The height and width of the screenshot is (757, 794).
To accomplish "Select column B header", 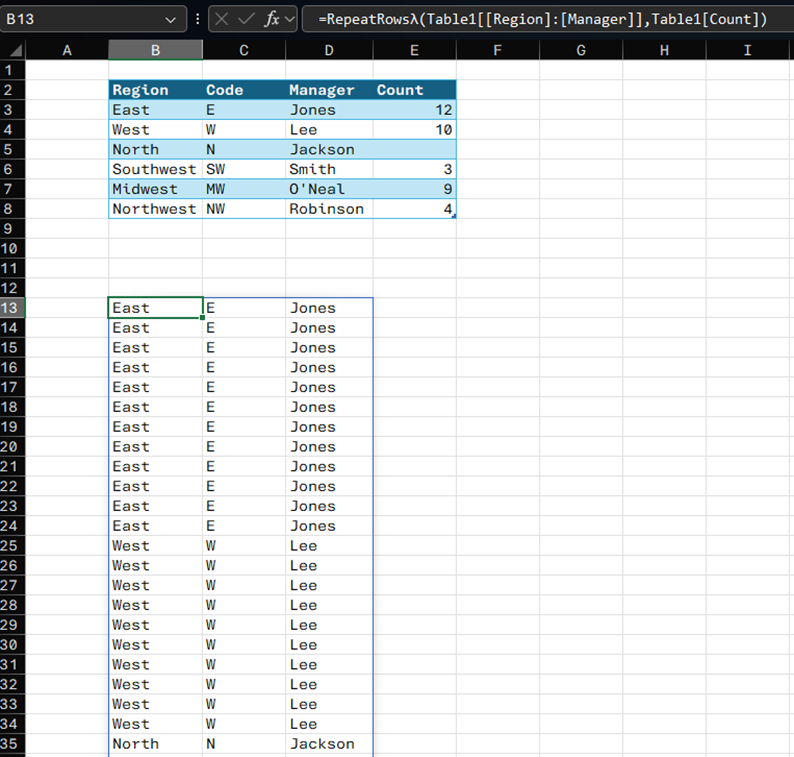I will point(155,50).
